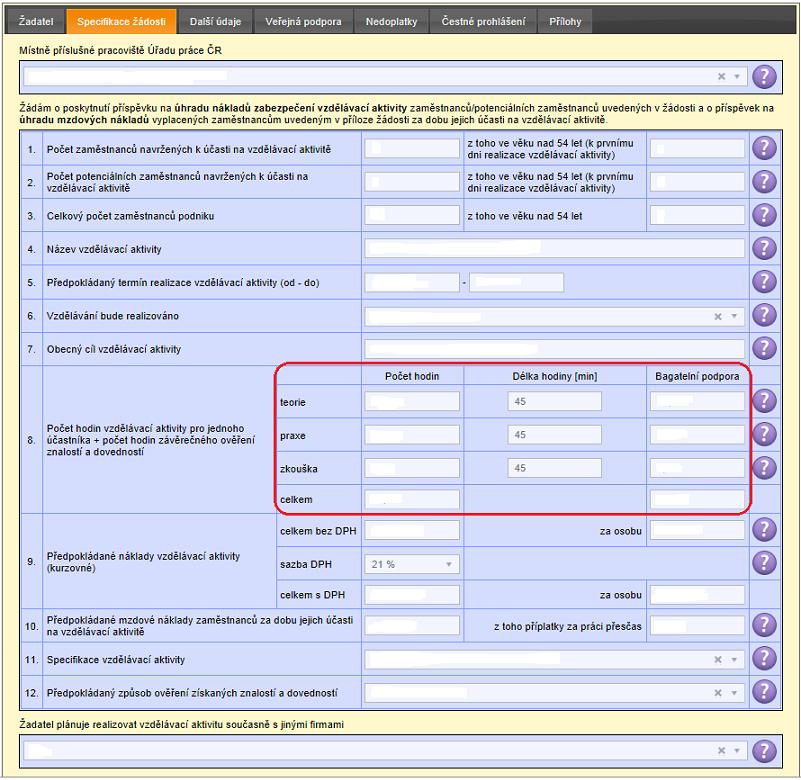Image resolution: width=801 pixels, height=780 pixels.
Task: Click the end date field of termín realizace
Action: (516, 282)
